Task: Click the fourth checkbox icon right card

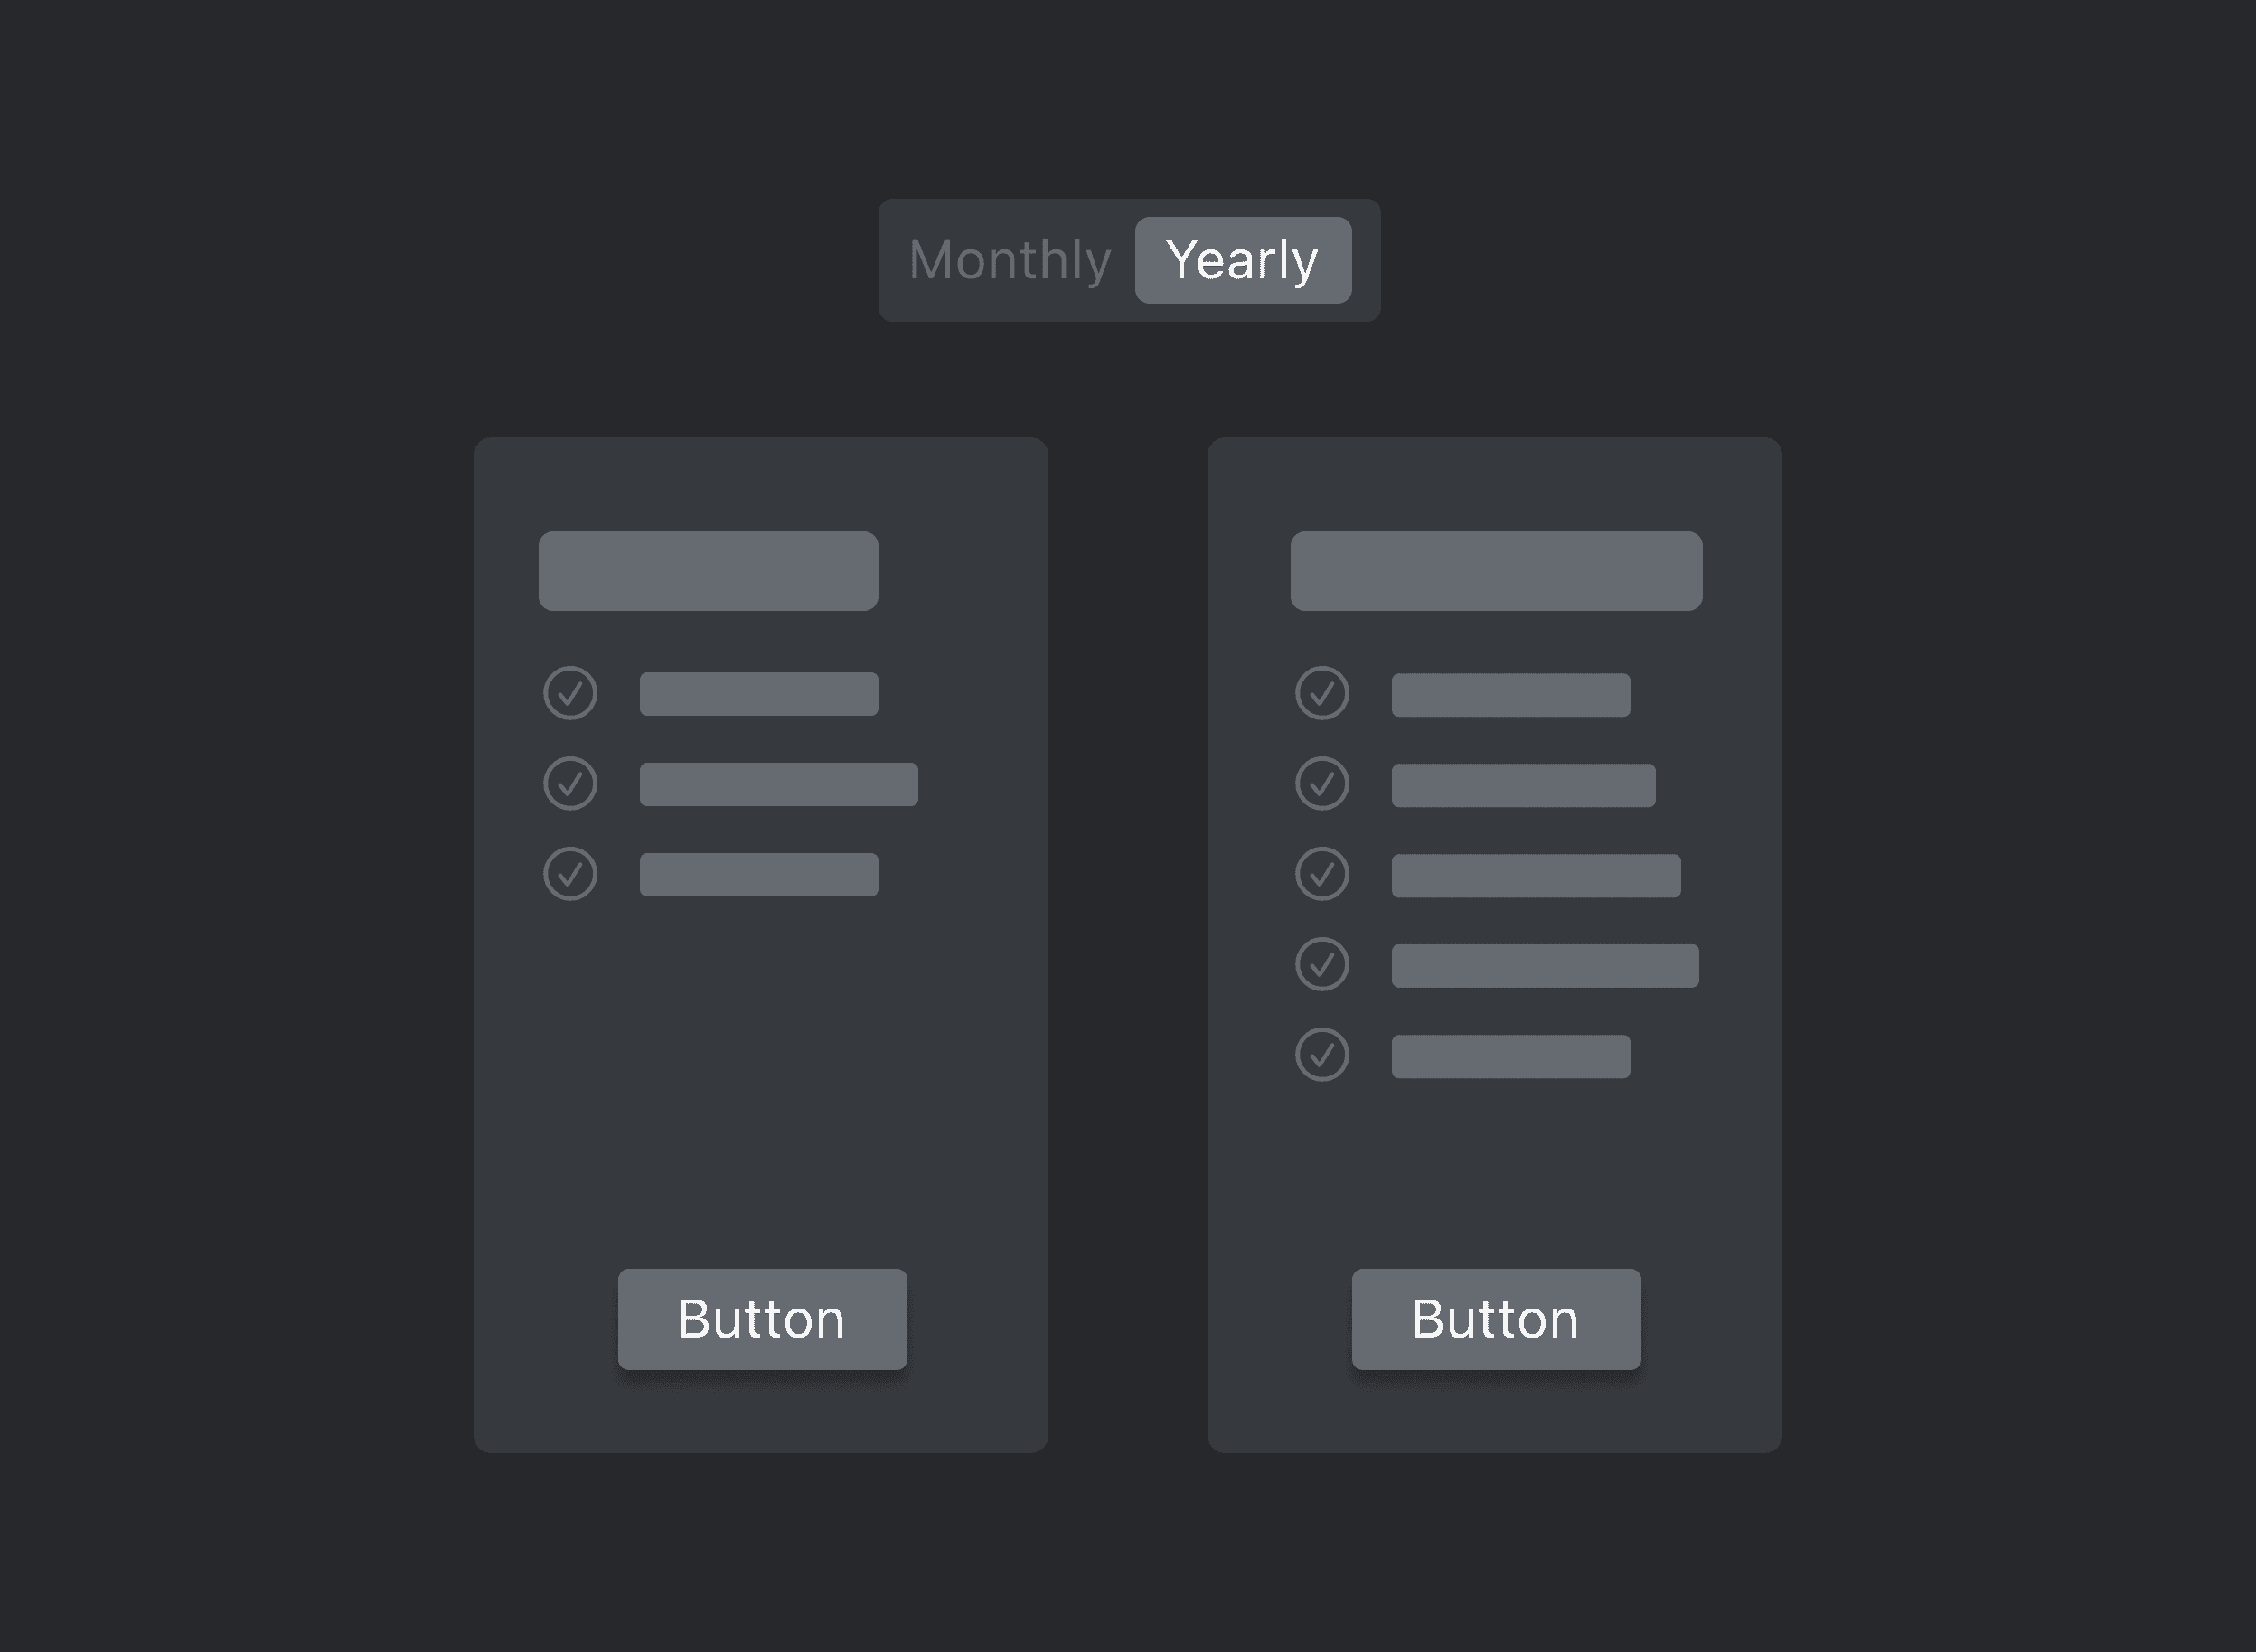Action: [x=1322, y=962]
